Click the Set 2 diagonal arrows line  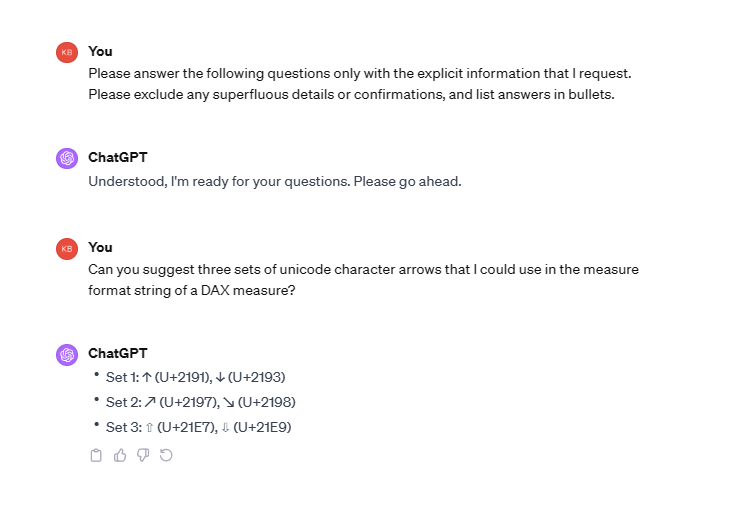click(x=201, y=402)
